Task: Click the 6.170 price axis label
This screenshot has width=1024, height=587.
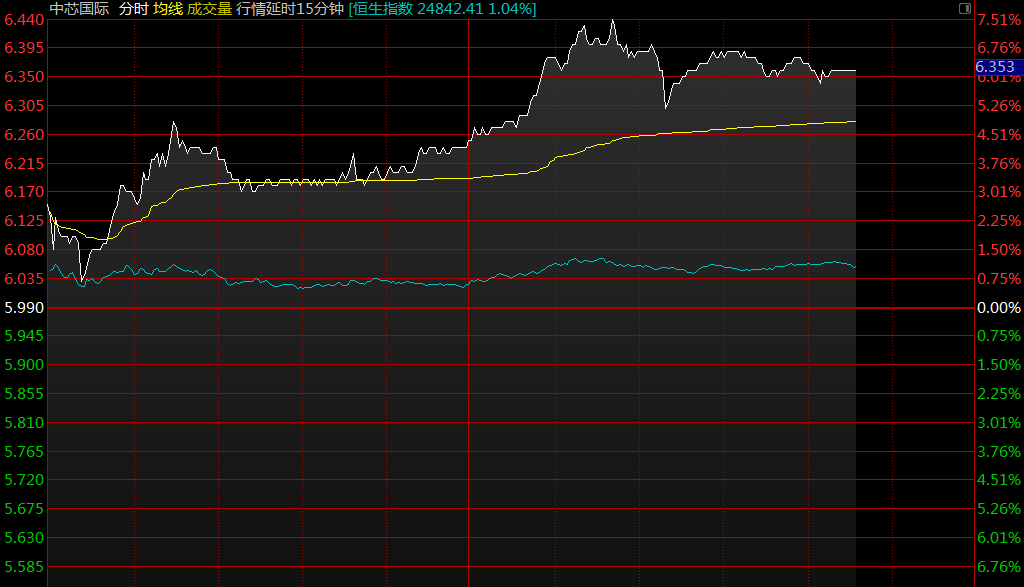Action: 24,192
